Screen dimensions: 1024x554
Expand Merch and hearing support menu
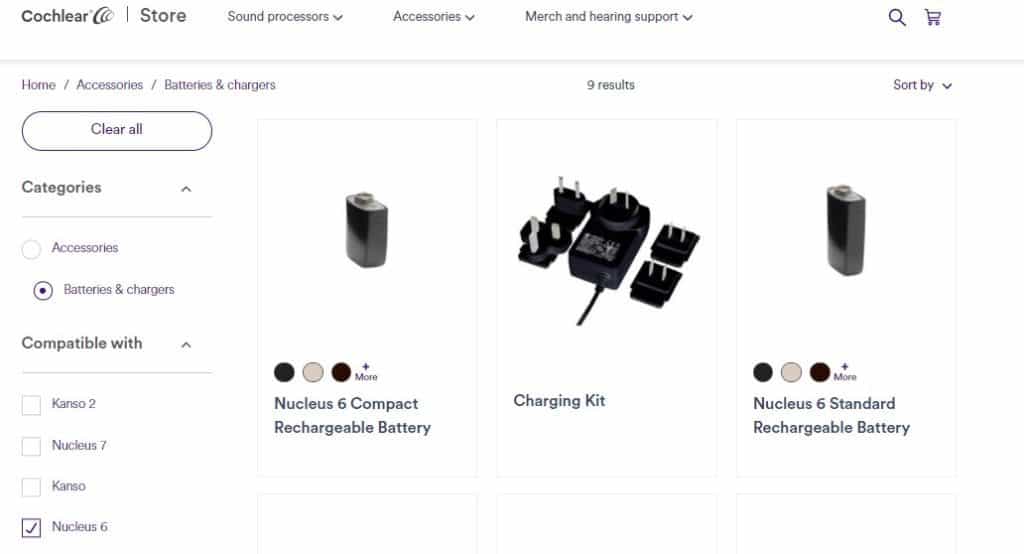(609, 17)
